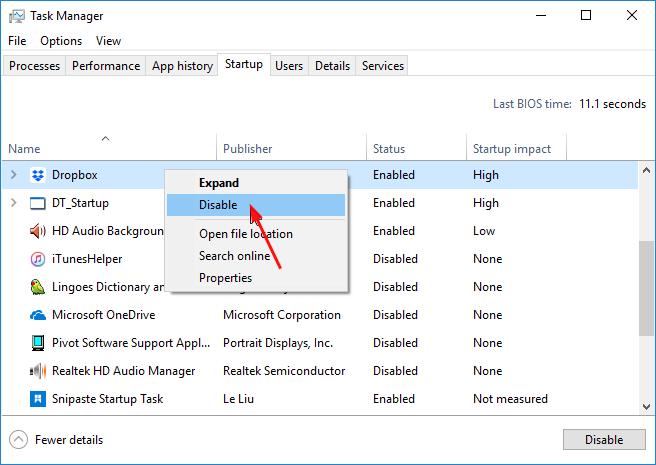Click the Realtek Semiconductor publisher cell
656x465 pixels.
[284, 371]
